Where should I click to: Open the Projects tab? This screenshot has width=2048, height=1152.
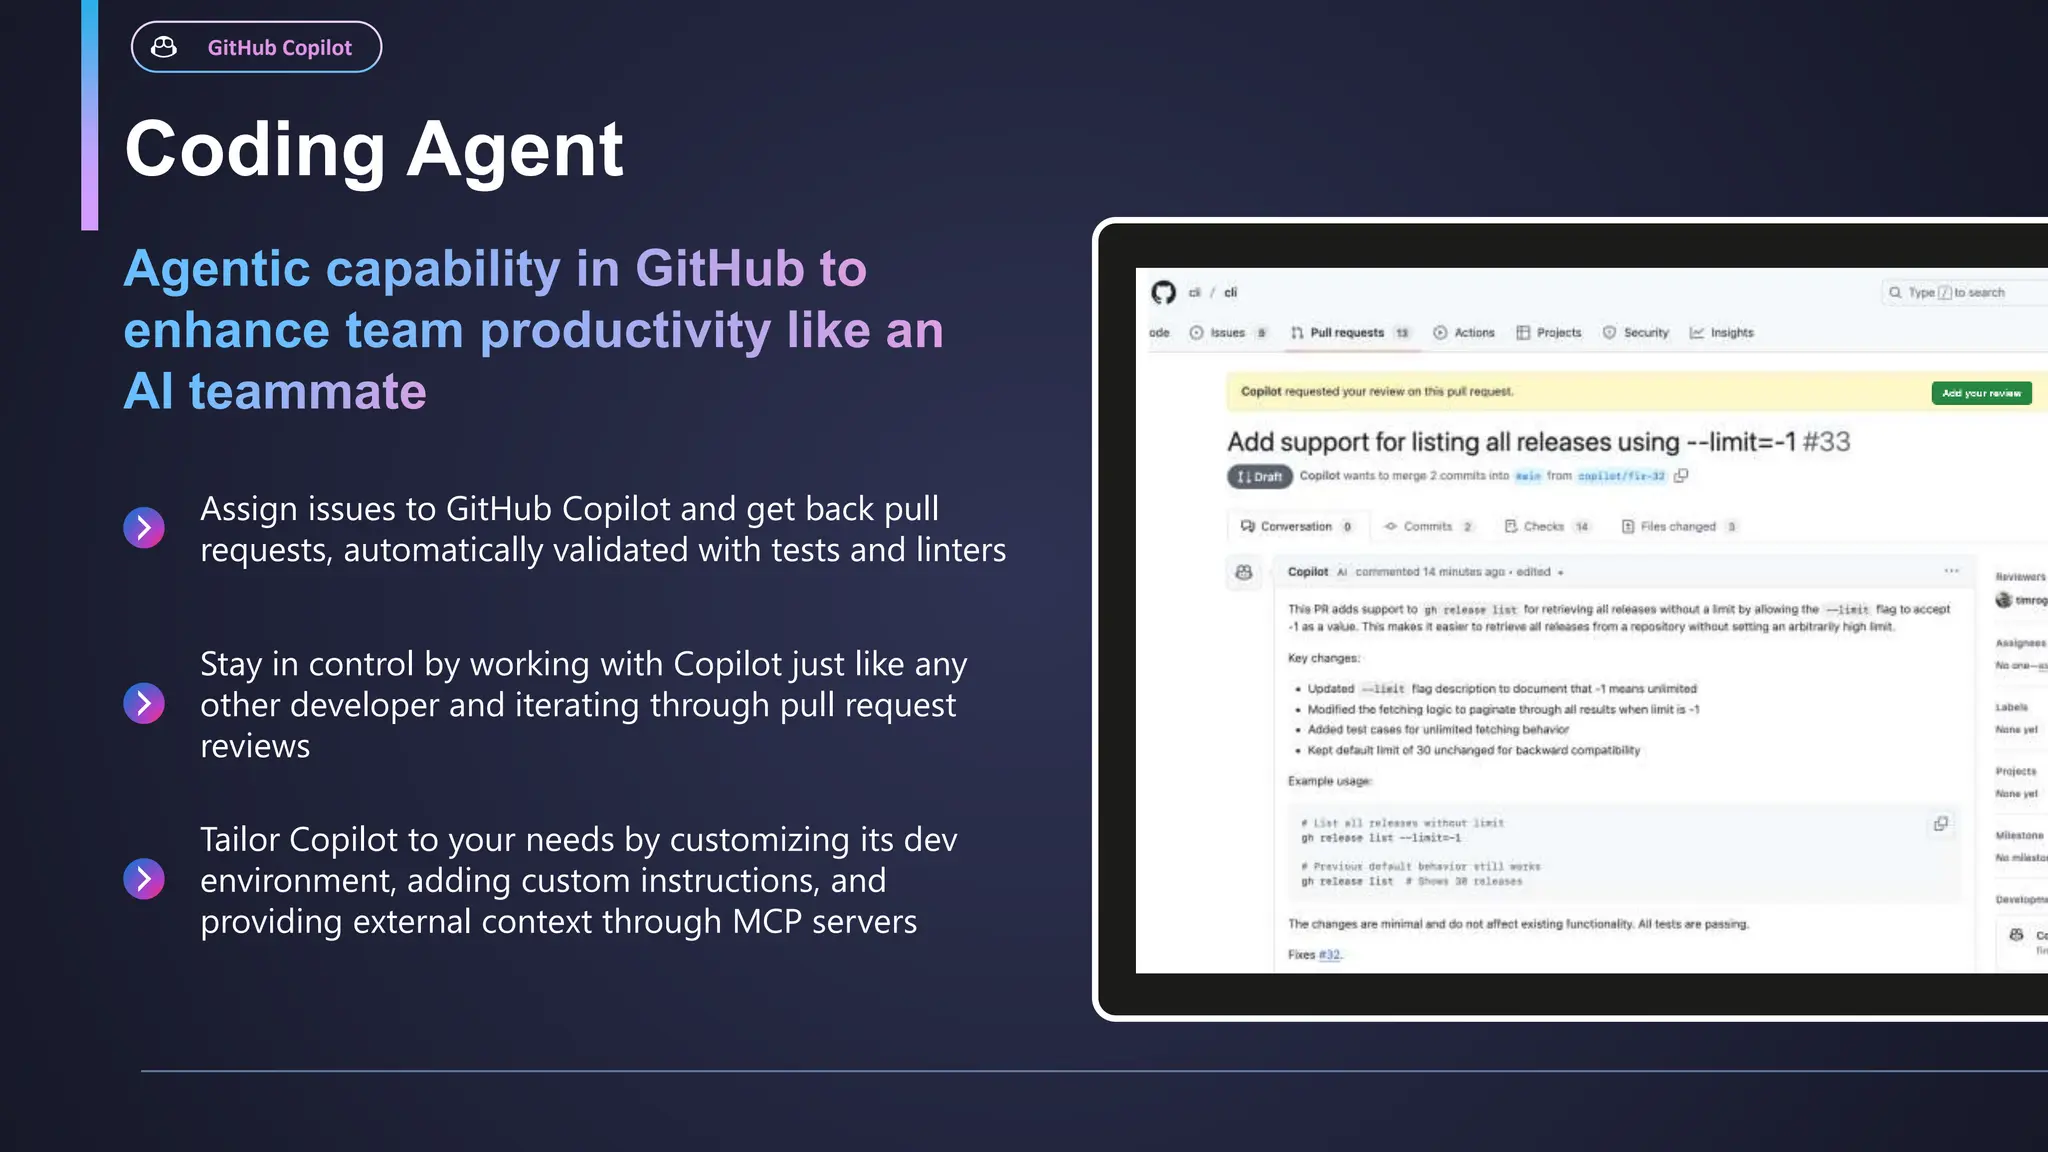1549,333
